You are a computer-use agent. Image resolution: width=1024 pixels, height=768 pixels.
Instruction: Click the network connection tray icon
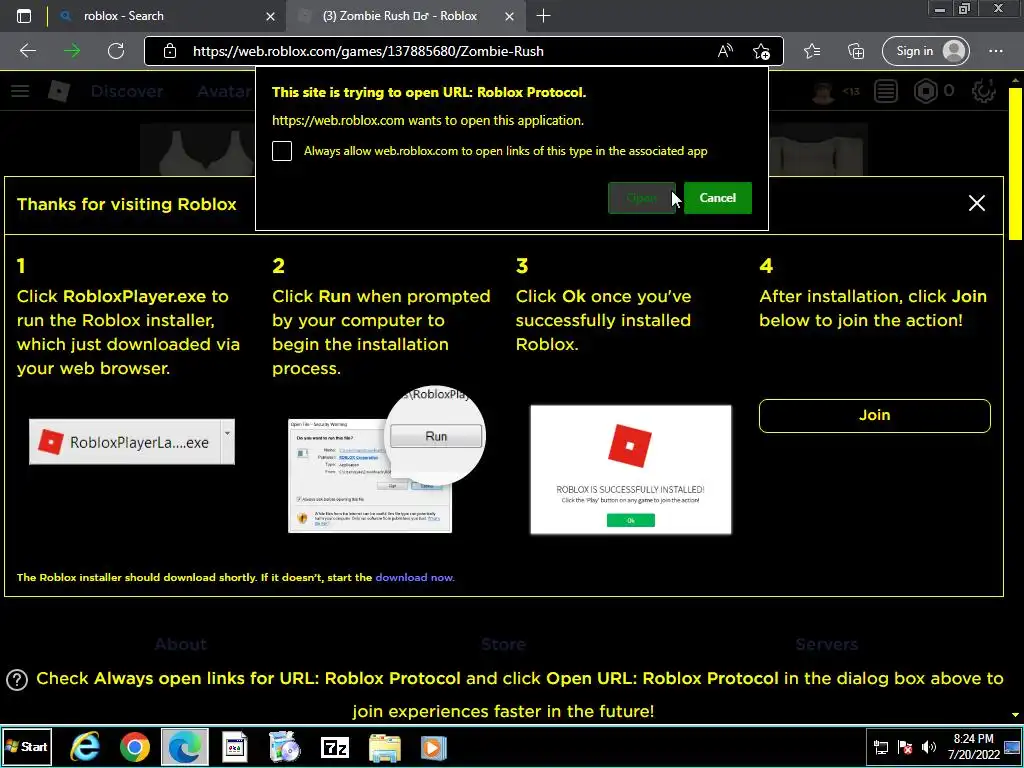[x=880, y=747]
